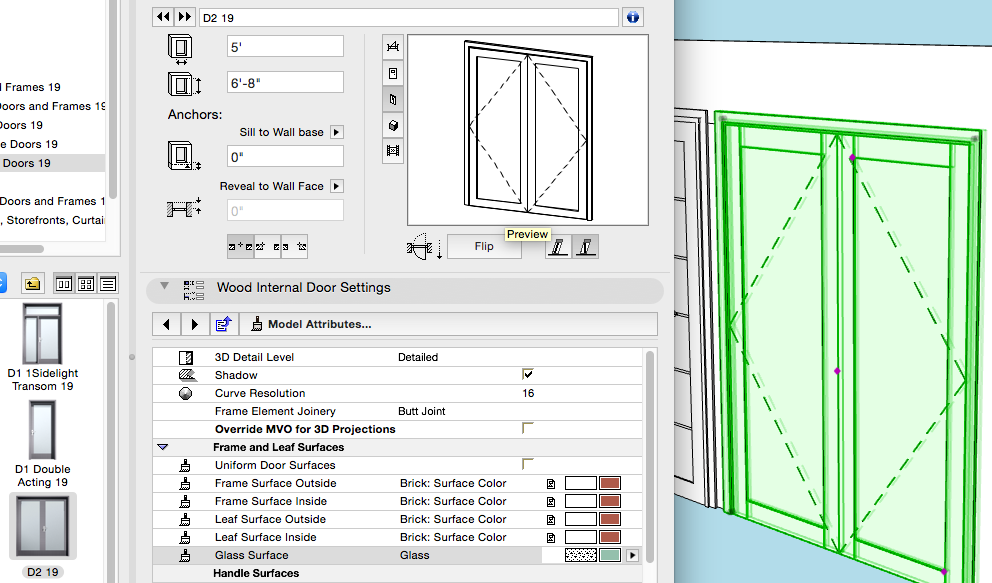This screenshot has height=583, width=992.
Task: Go to previous library part with double-left arrows
Action: (x=162, y=17)
